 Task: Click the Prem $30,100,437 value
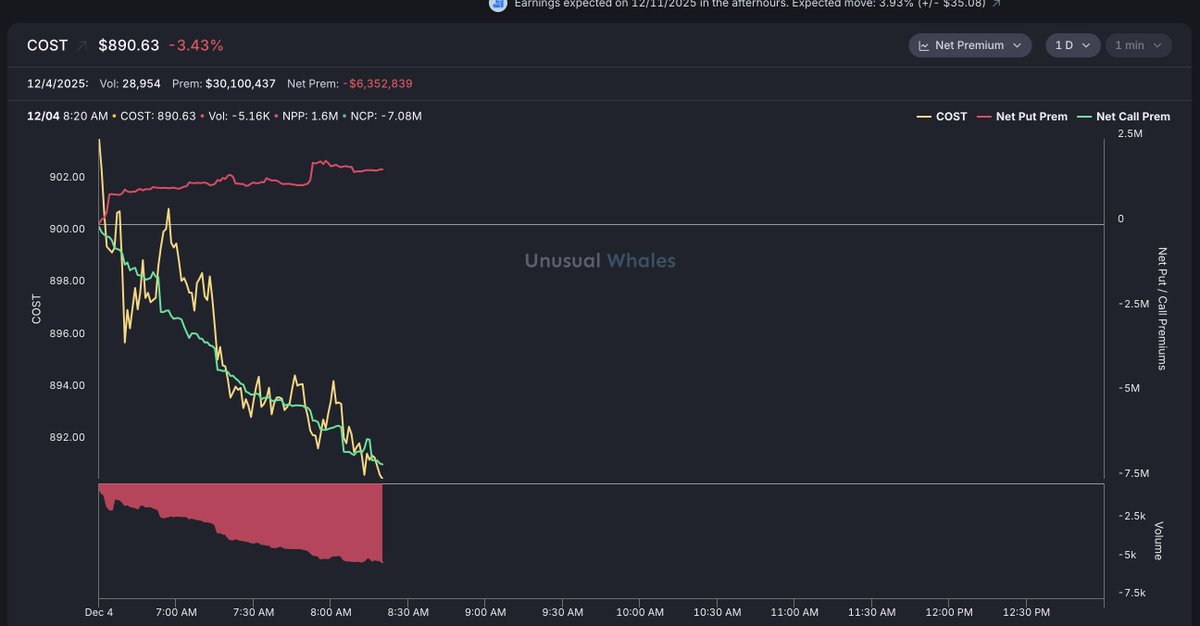tap(240, 83)
